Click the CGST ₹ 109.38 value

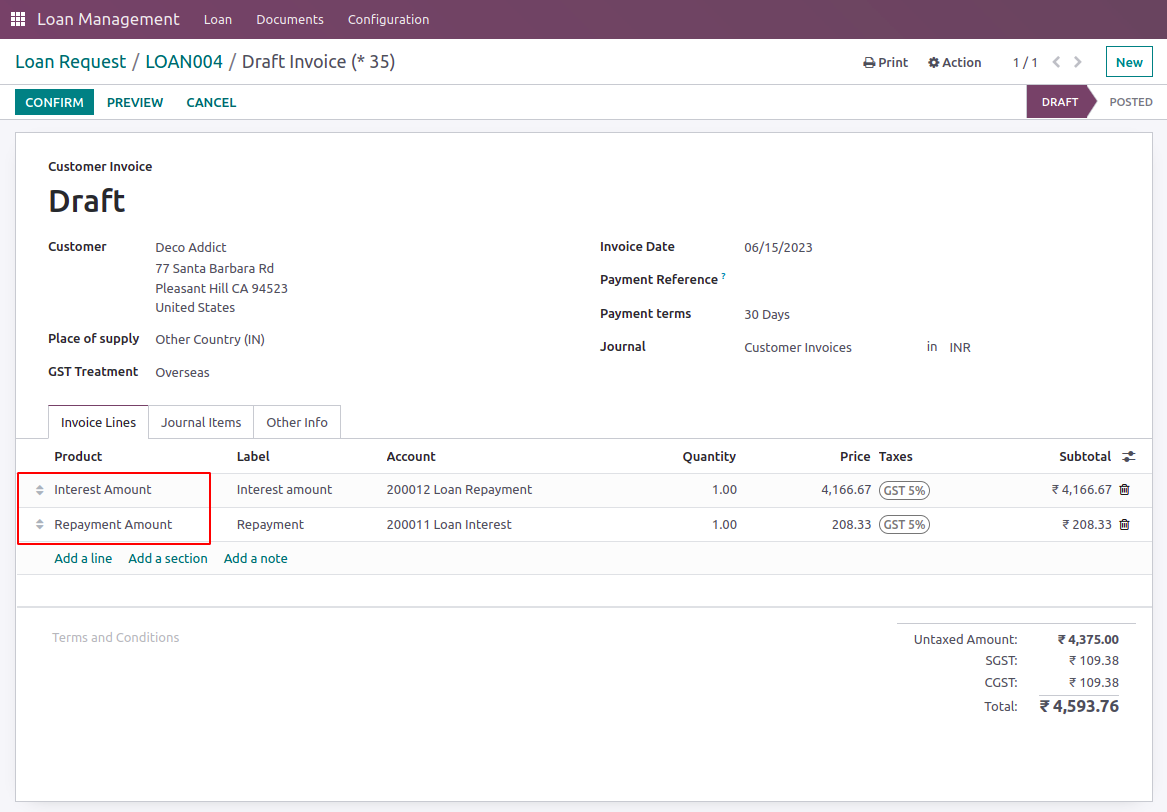coord(1094,682)
